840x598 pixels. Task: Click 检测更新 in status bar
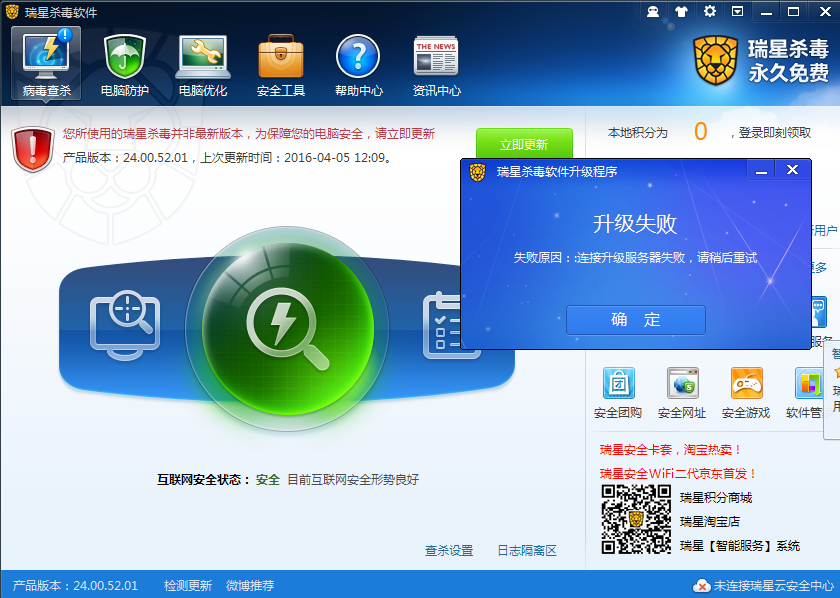click(188, 586)
